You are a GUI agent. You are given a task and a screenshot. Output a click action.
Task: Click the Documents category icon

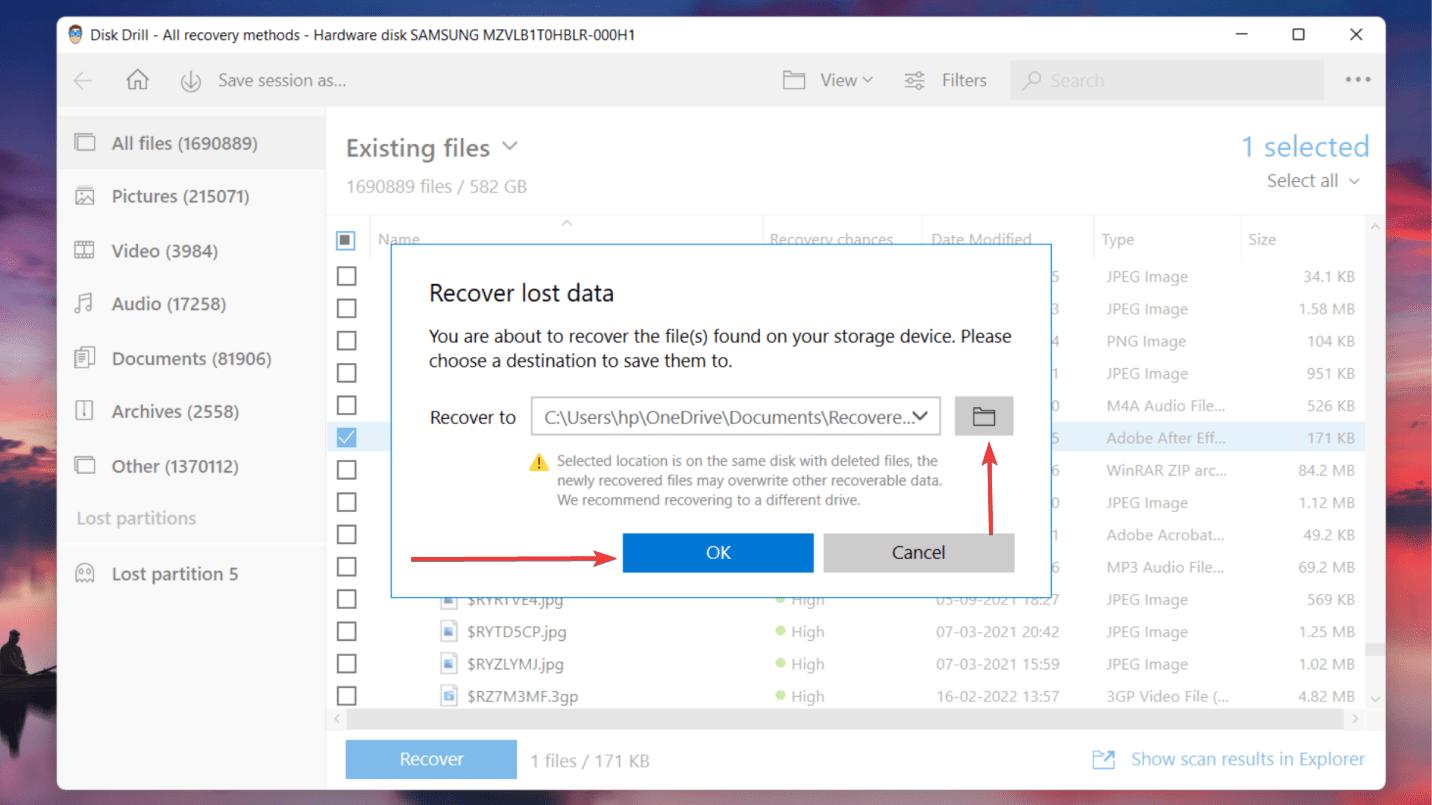pyautogui.click(x=85, y=357)
